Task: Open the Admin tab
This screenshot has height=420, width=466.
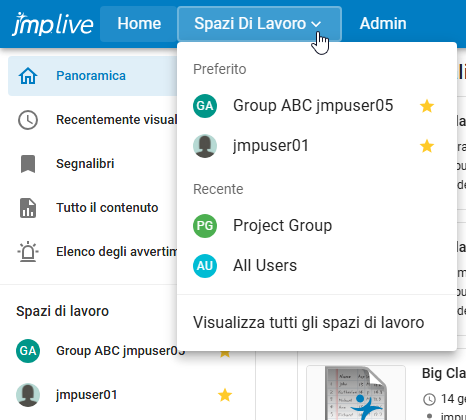Action: point(383,24)
